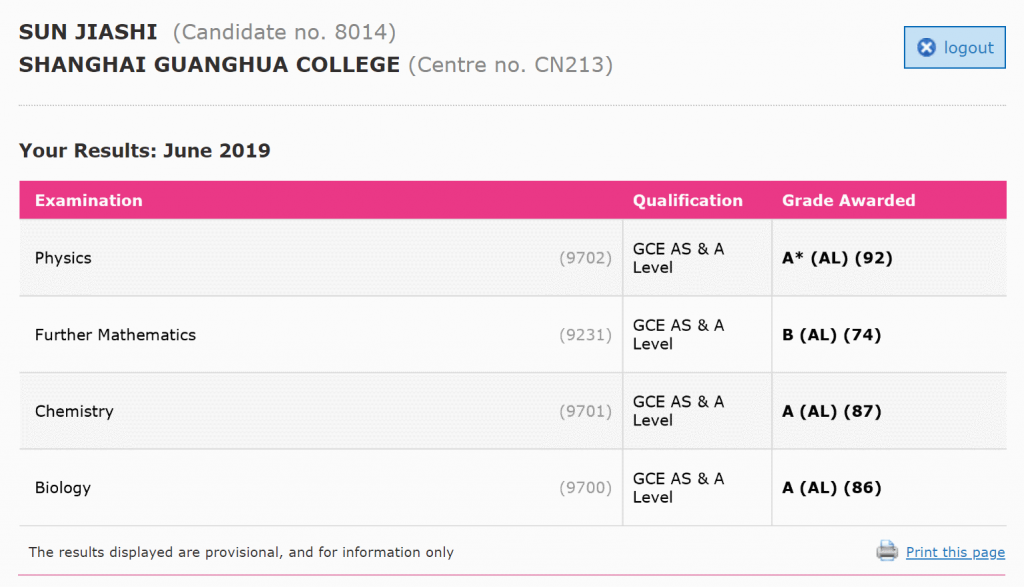1024x587 pixels.
Task: Click the Further Mathematics grade B (AL) (74)
Action: pos(831,335)
